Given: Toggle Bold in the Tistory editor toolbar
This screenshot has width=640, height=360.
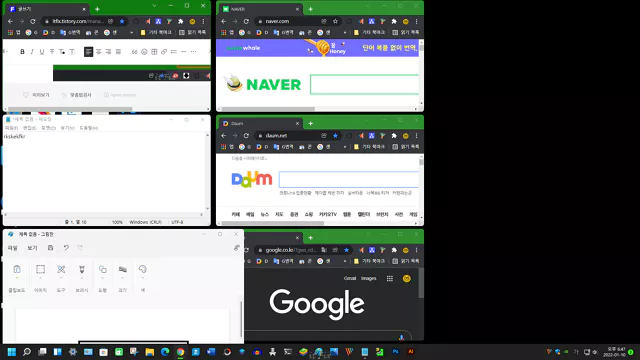Looking at the screenshot, I should [22, 52].
